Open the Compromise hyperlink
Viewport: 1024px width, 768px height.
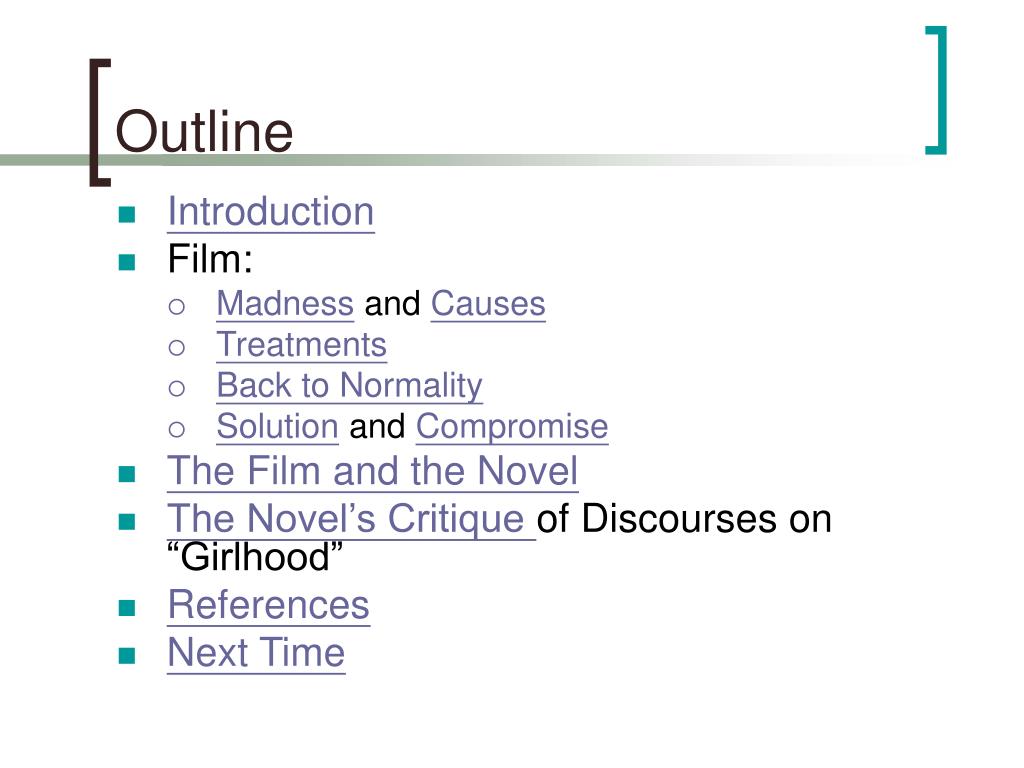click(x=512, y=427)
